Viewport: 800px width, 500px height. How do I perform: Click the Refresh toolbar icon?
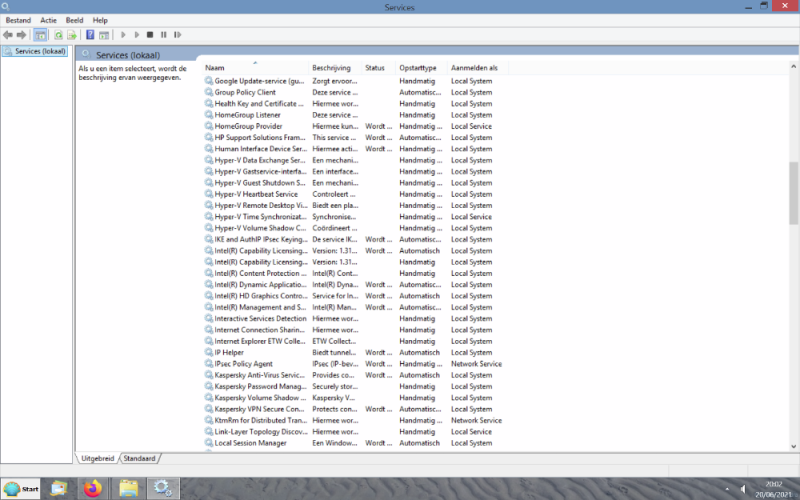[58, 35]
